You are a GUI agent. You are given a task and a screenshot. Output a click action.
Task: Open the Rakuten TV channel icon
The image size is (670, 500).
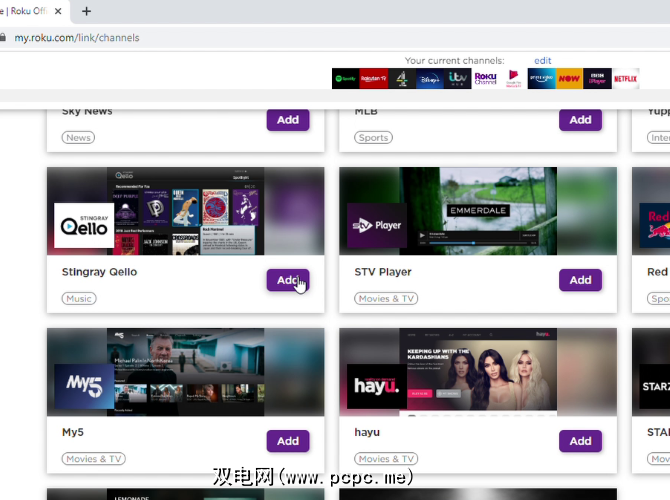374,78
